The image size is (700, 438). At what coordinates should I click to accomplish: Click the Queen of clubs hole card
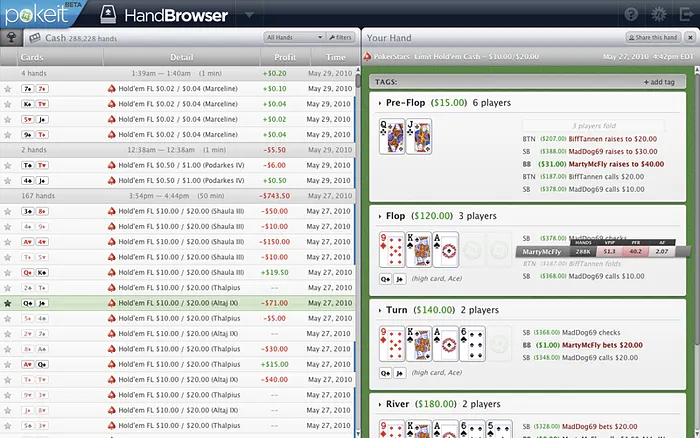392,137
